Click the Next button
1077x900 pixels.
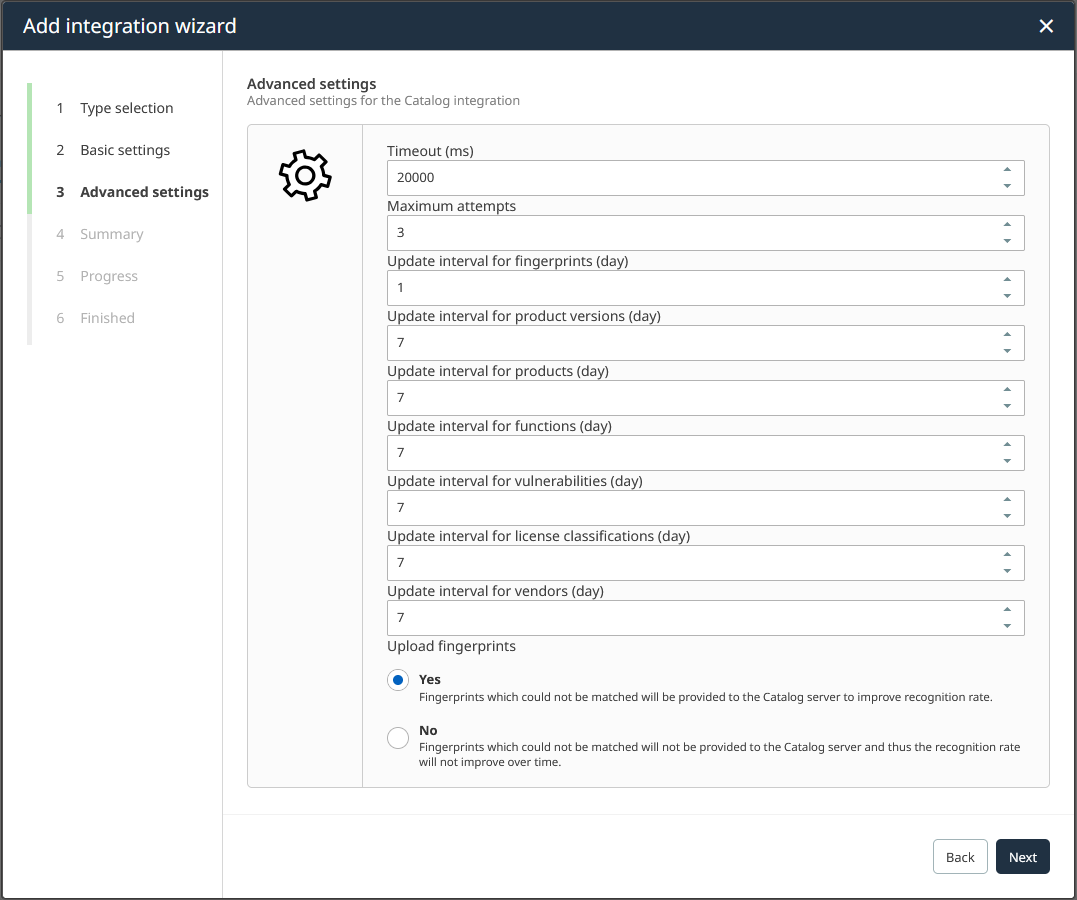[1022, 857]
